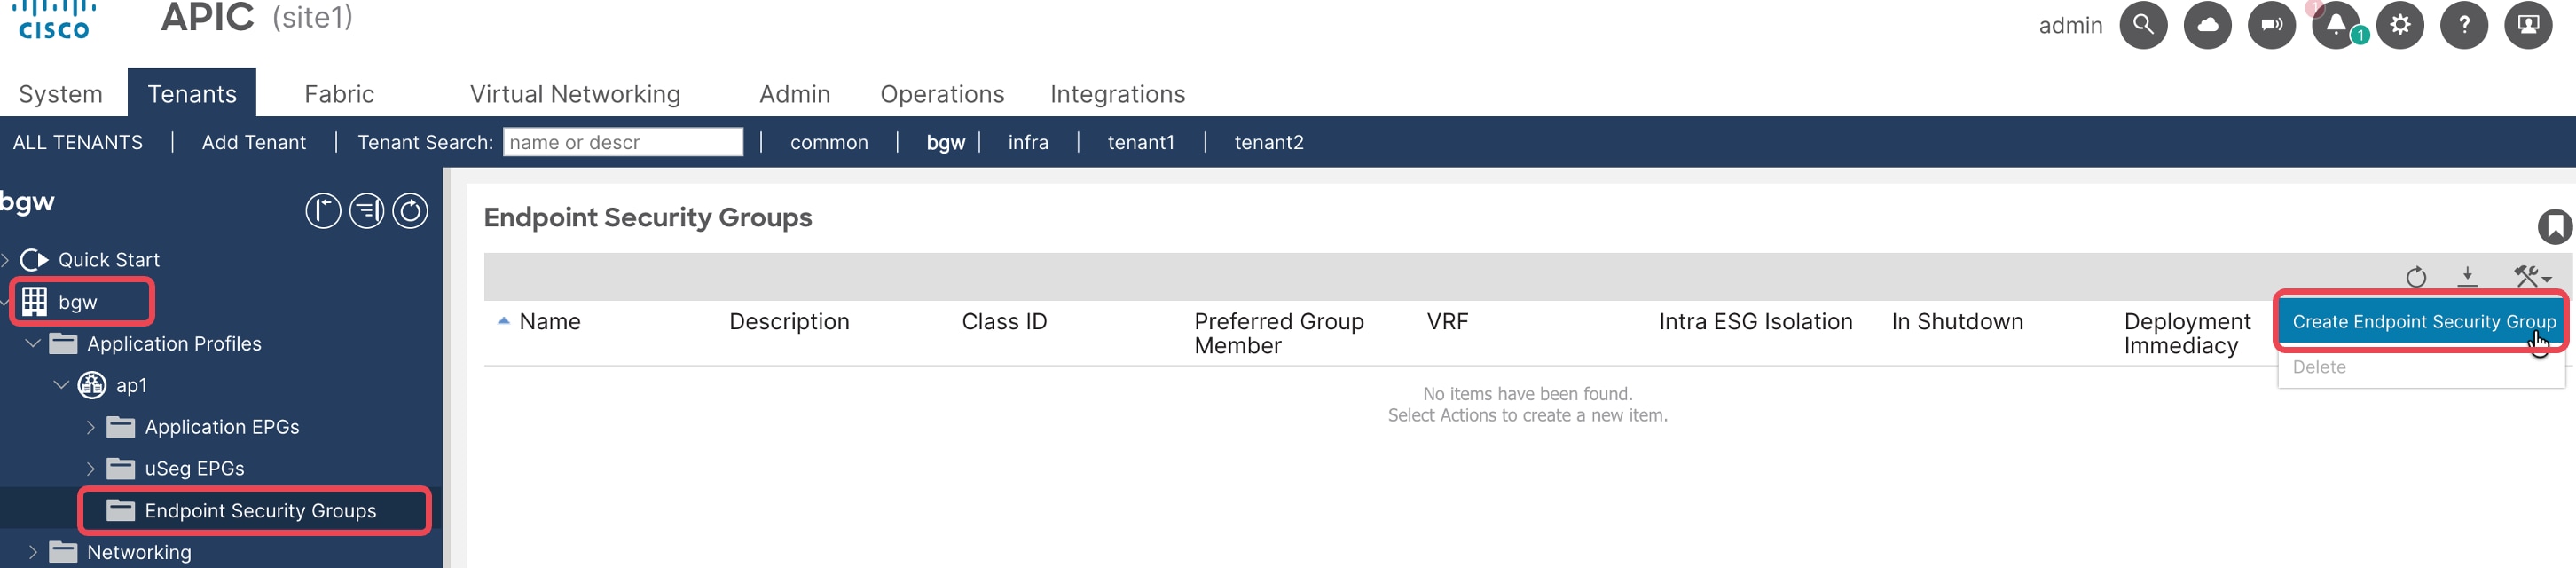Expand the Application EPGs folder
2576x568 pixels.
pos(90,427)
